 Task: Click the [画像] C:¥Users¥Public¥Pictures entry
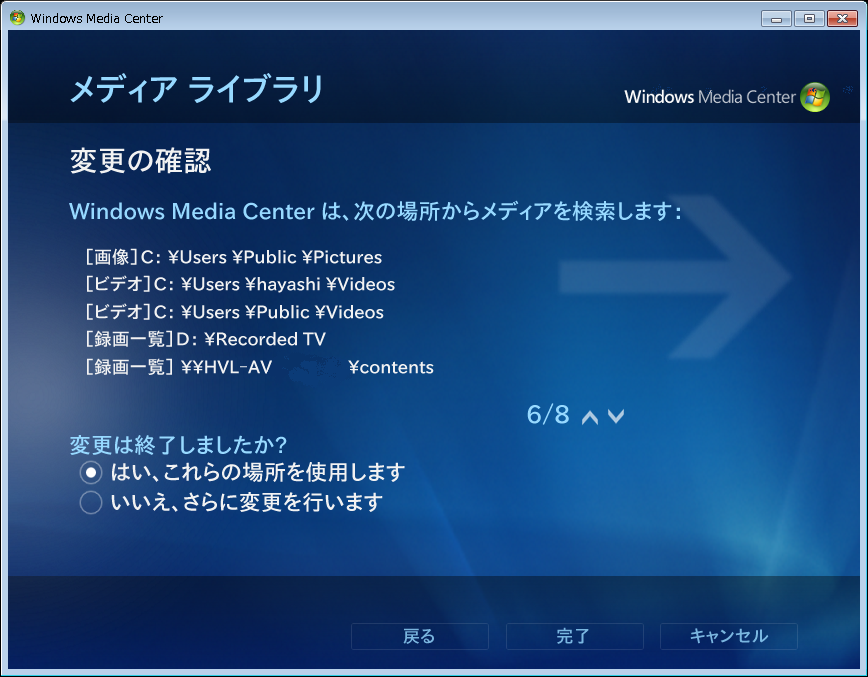point(233,257)
